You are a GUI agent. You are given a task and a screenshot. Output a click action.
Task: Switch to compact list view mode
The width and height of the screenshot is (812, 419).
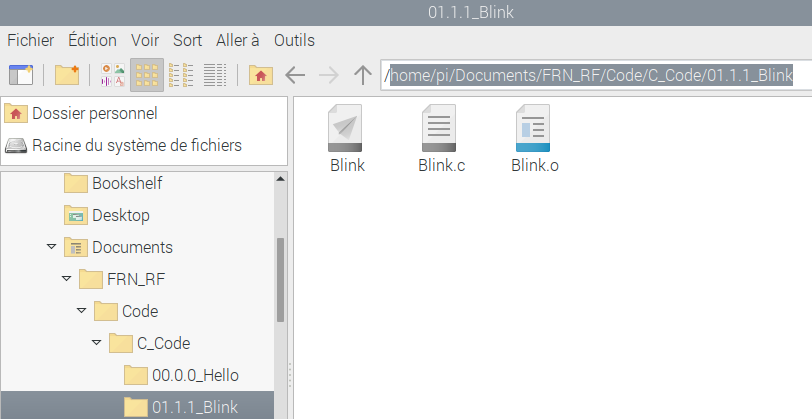click(181, 75)
